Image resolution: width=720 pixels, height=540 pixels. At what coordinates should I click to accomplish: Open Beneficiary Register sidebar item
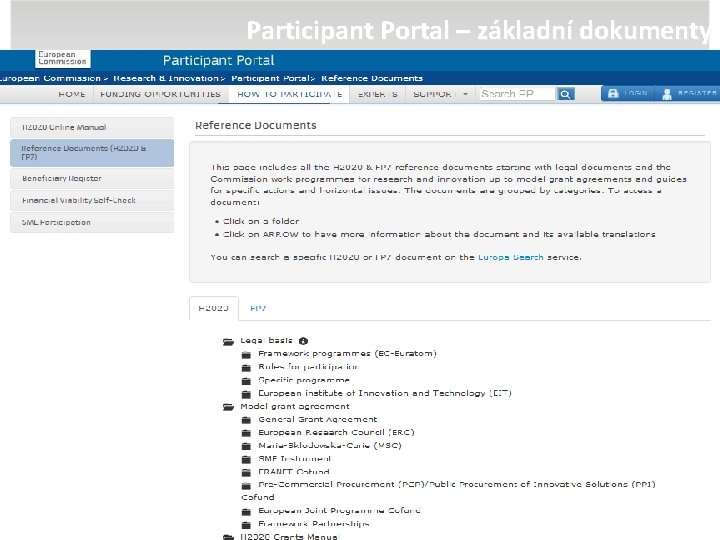pos(92,178)
